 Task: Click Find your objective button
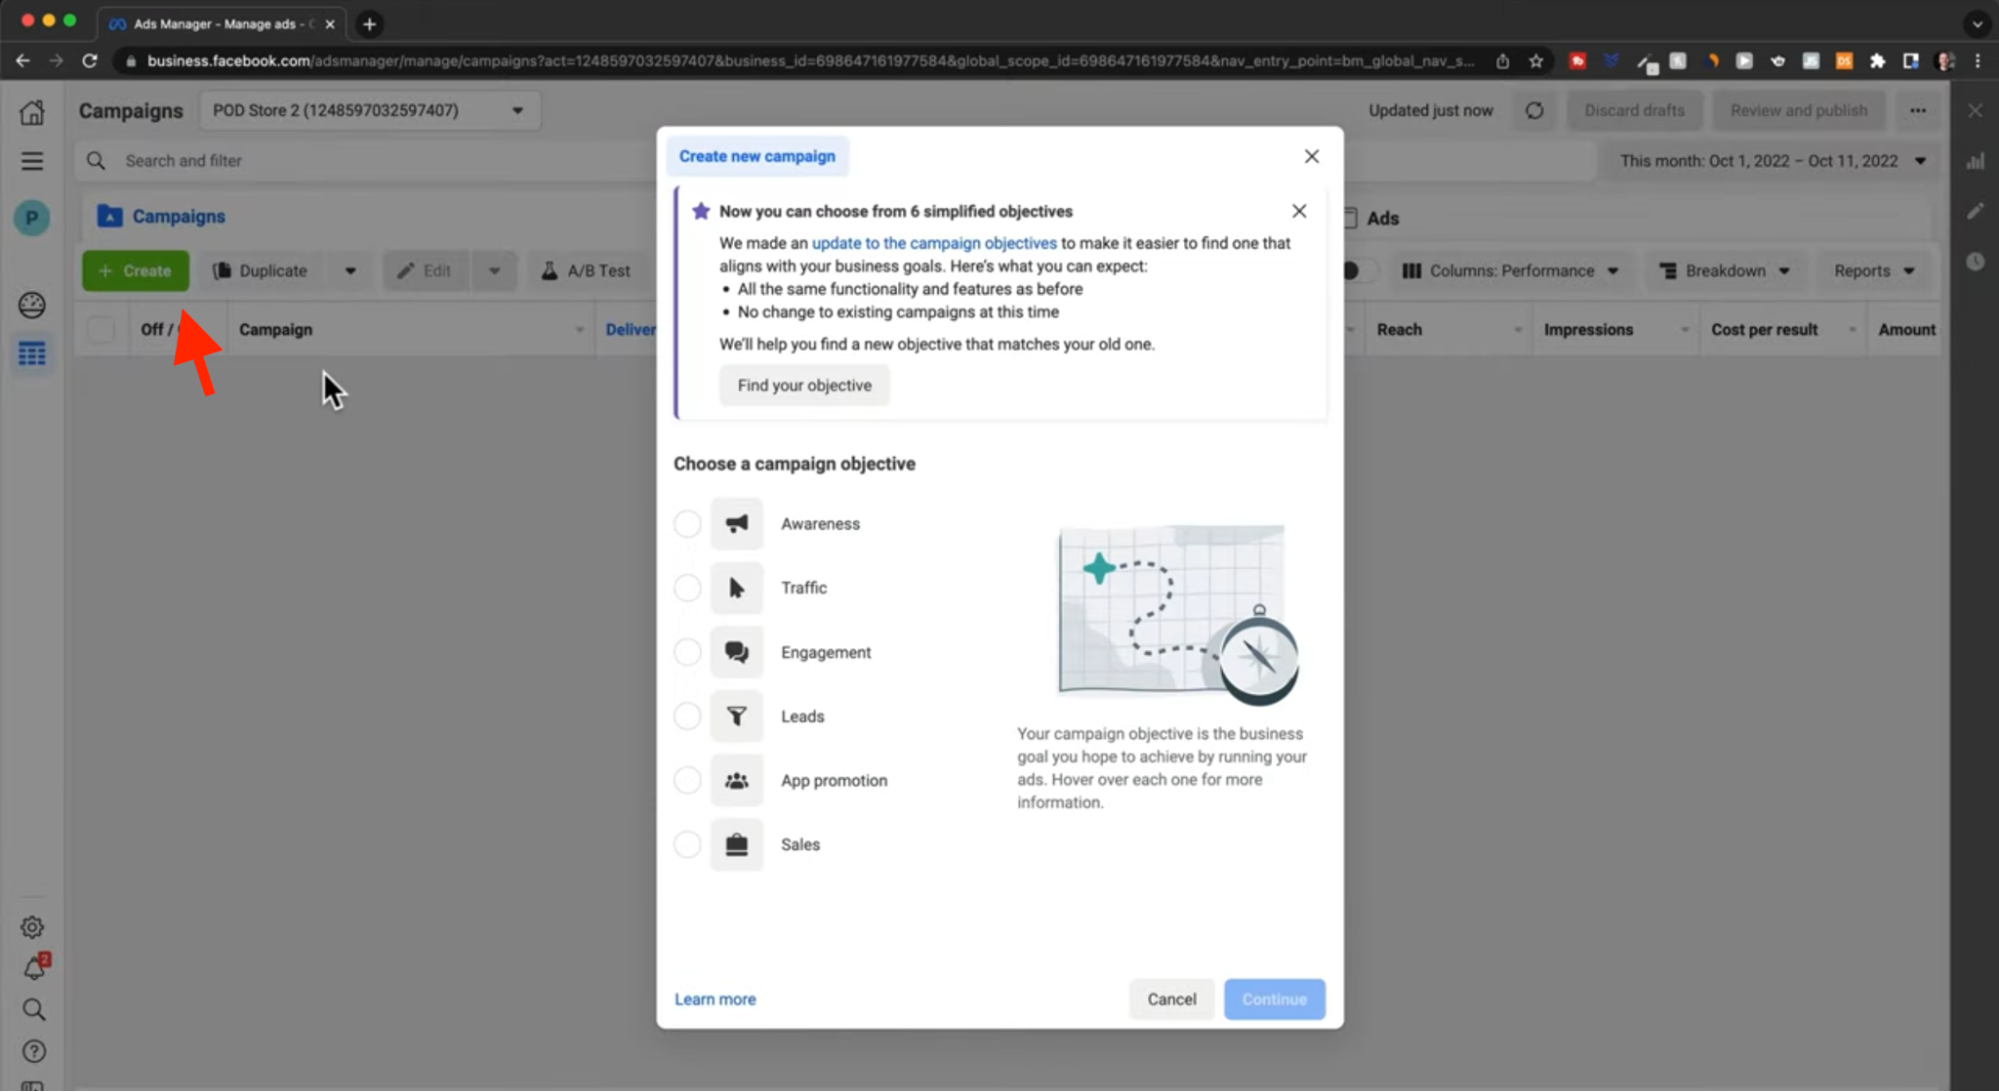(804, 385)
